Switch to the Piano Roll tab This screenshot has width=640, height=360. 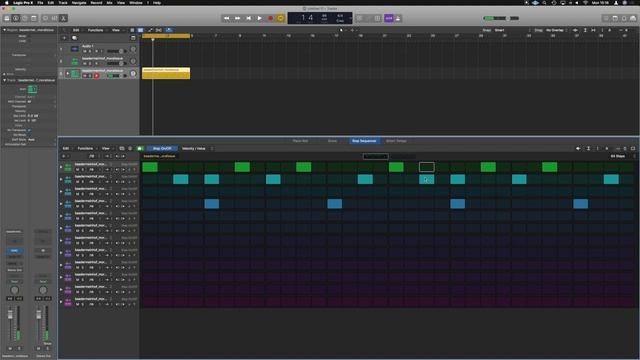[x=300, y=141]
